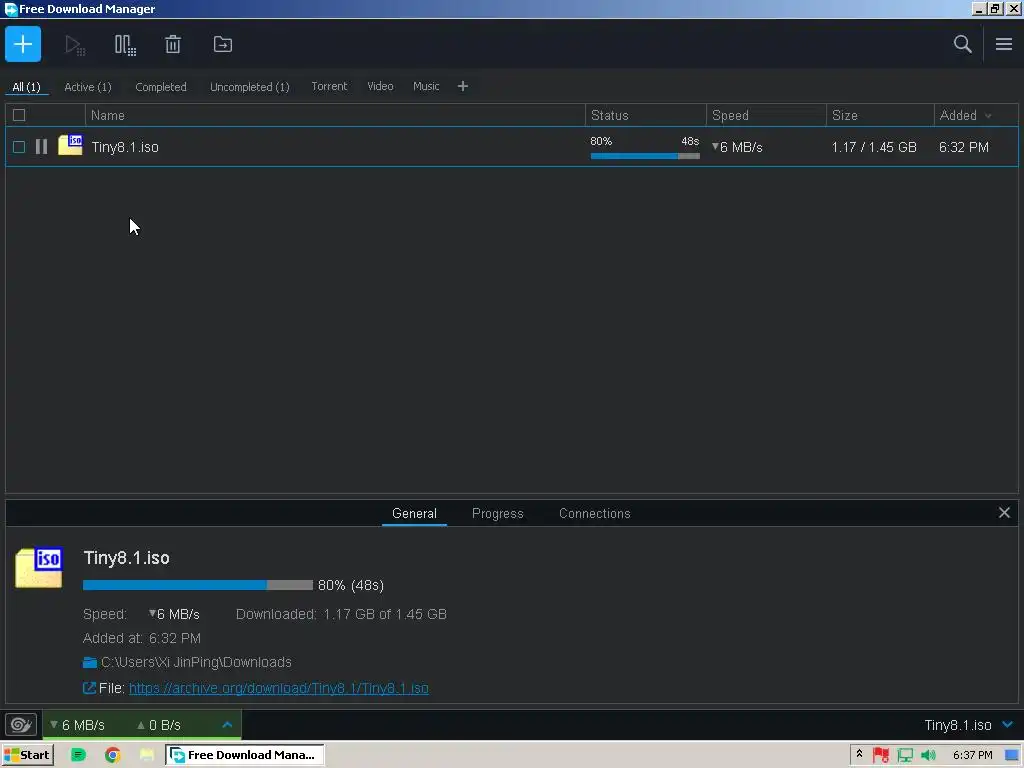Click the Downloads folder path
Screen dimensions: 1024x768
click(196, 662)
